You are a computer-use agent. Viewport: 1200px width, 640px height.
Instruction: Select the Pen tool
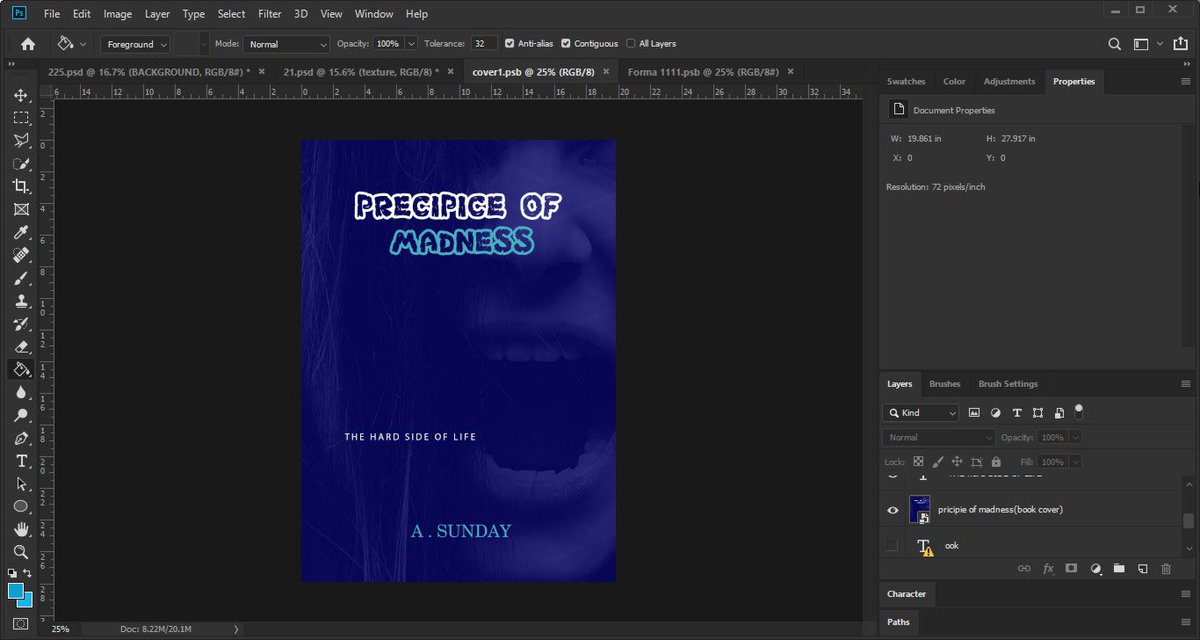pos(21,439)
